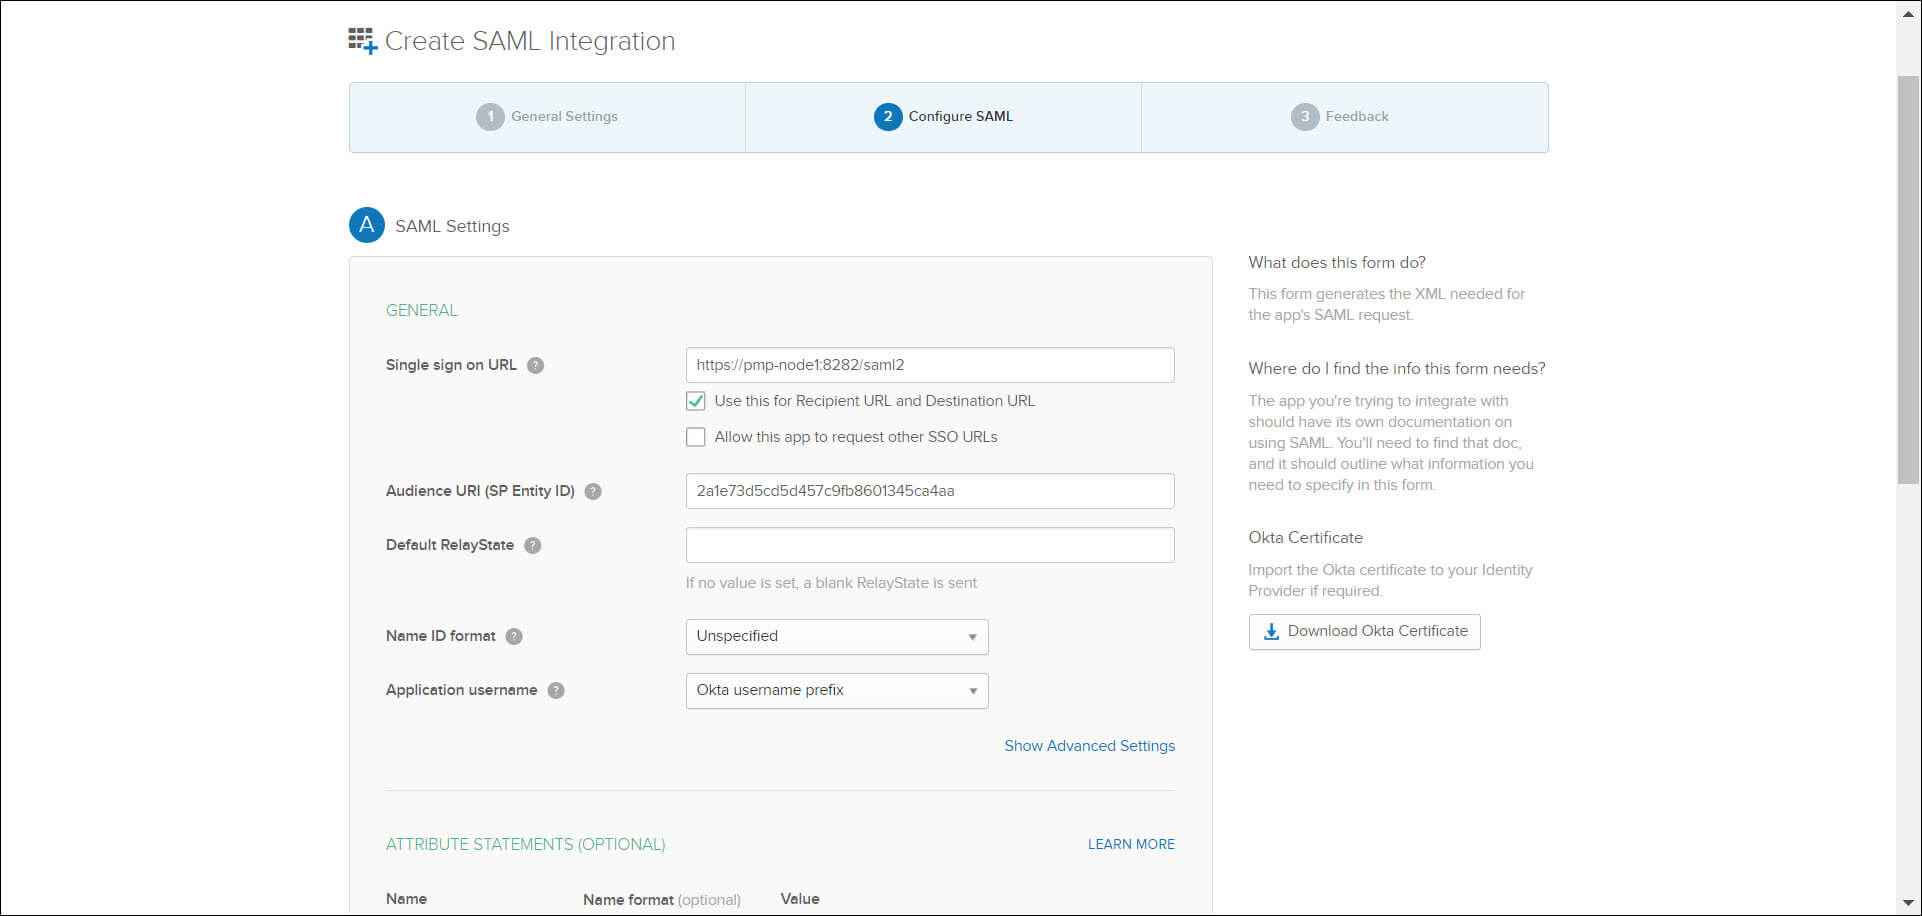Go to the Feedback step

tap(1340, 117)
